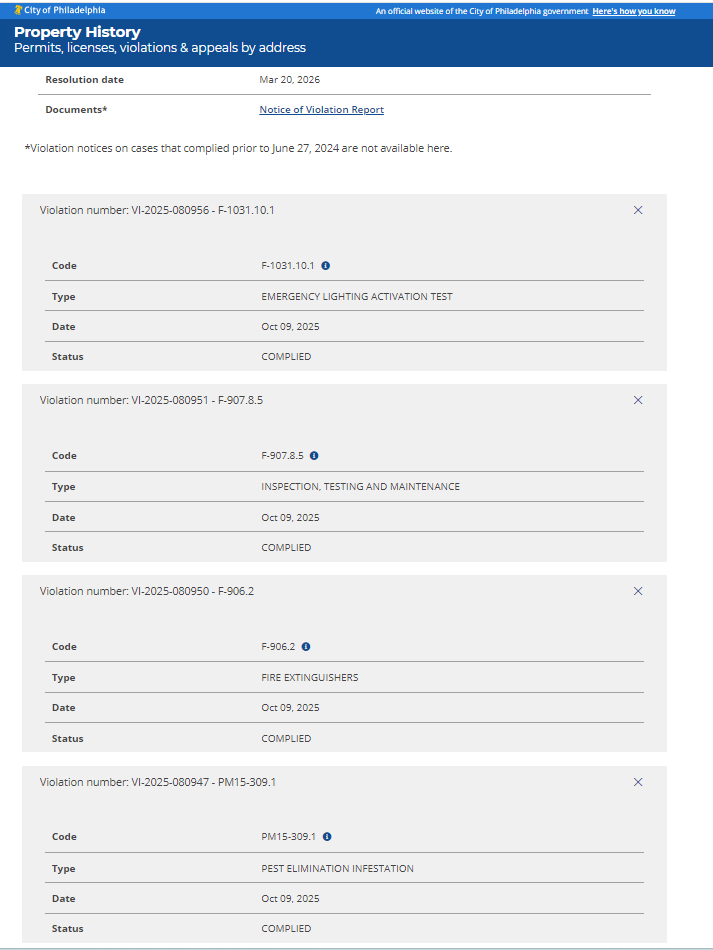Click the Resolution date value Mar 20, 2026
Viewport: 713px width, 950px height.
click(289, 80)
